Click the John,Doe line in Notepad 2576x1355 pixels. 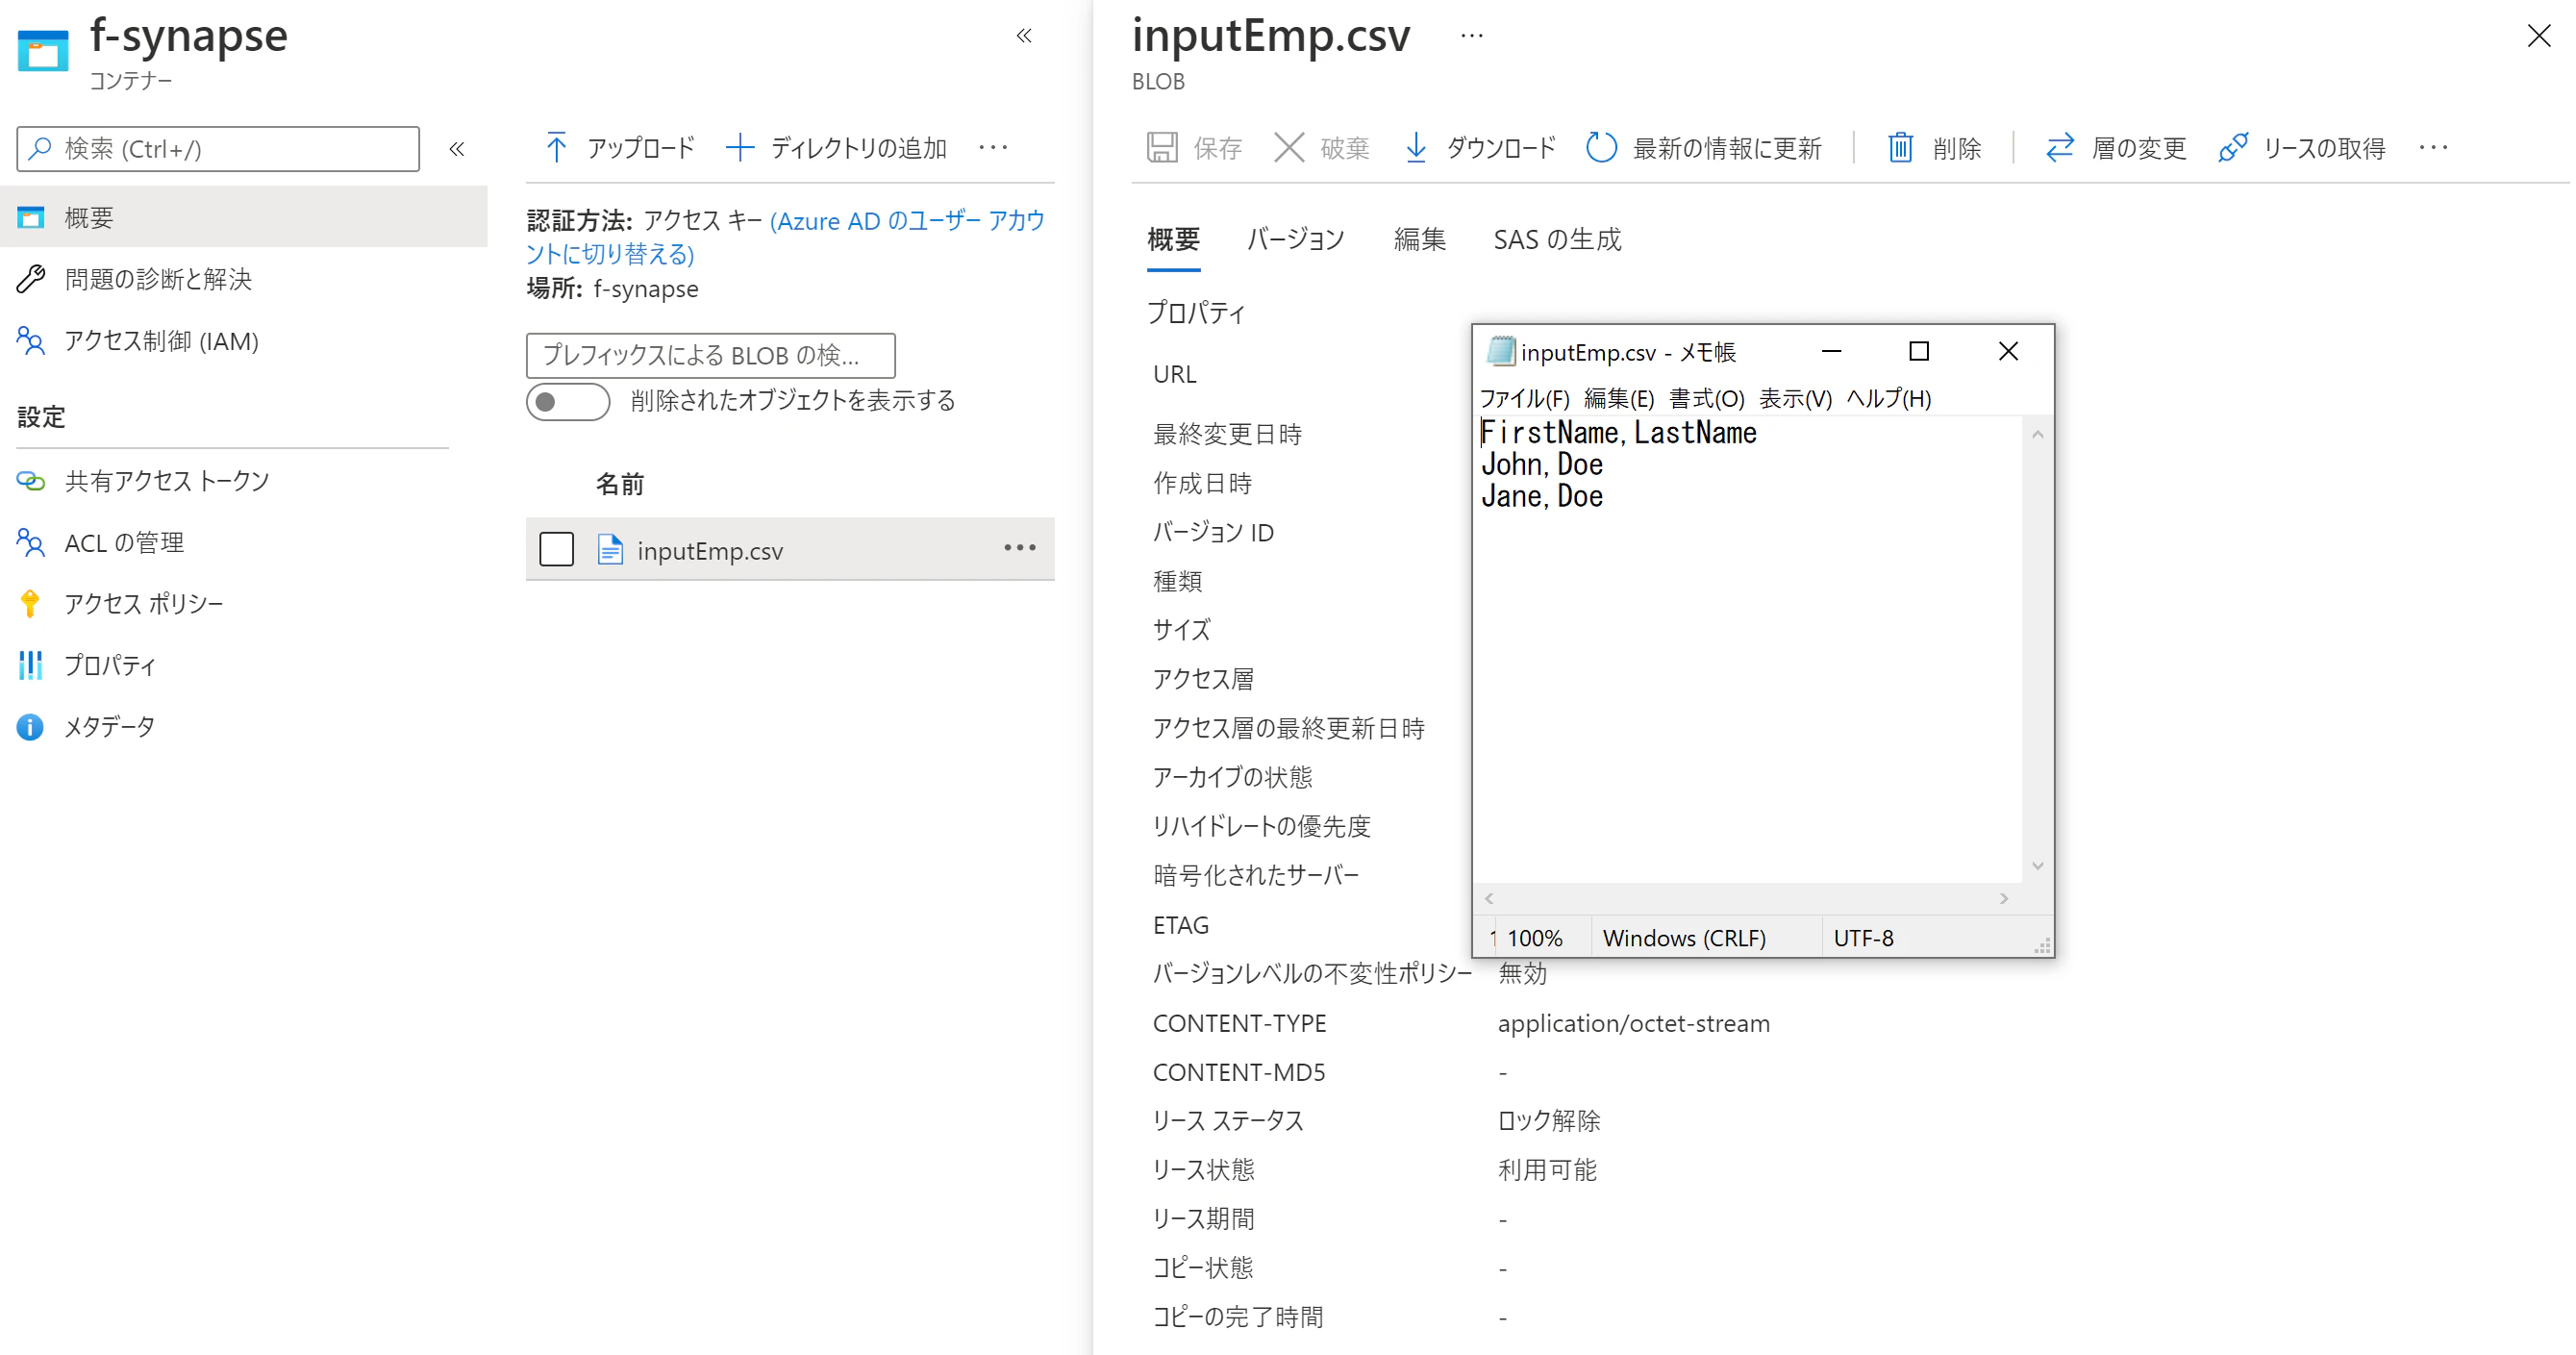pos(1542,465)
